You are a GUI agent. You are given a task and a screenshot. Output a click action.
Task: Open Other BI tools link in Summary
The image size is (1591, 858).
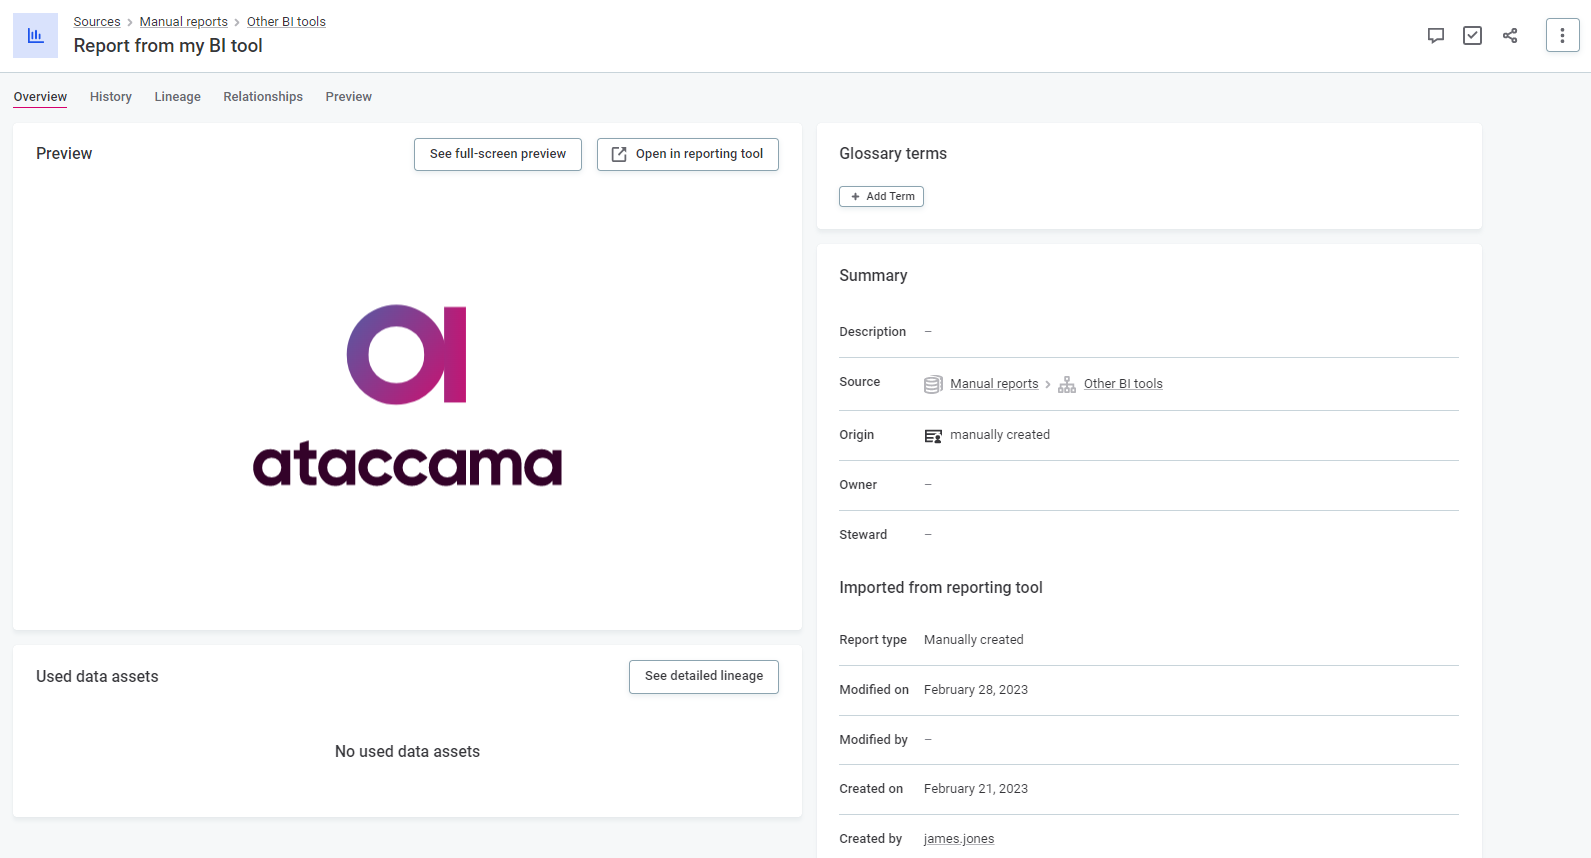[x=1123, y=384]
